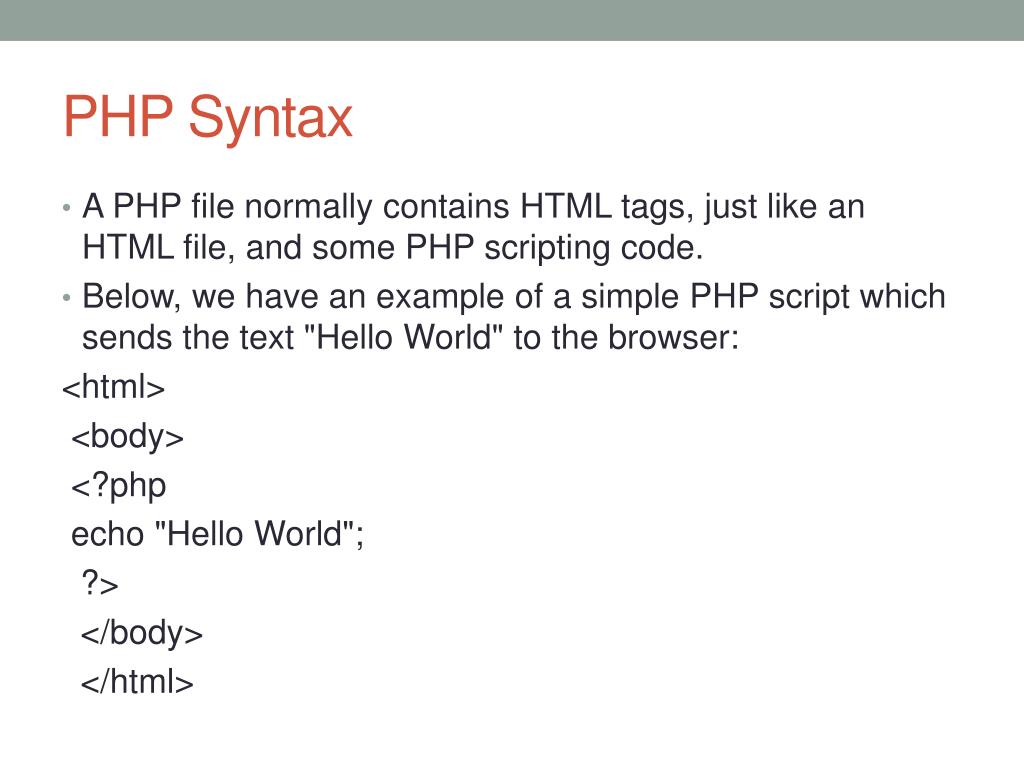Select the line starting 'A PHP file normally contains'
Viewport: 1024px width, 768px height.
(x=473, y=207)
